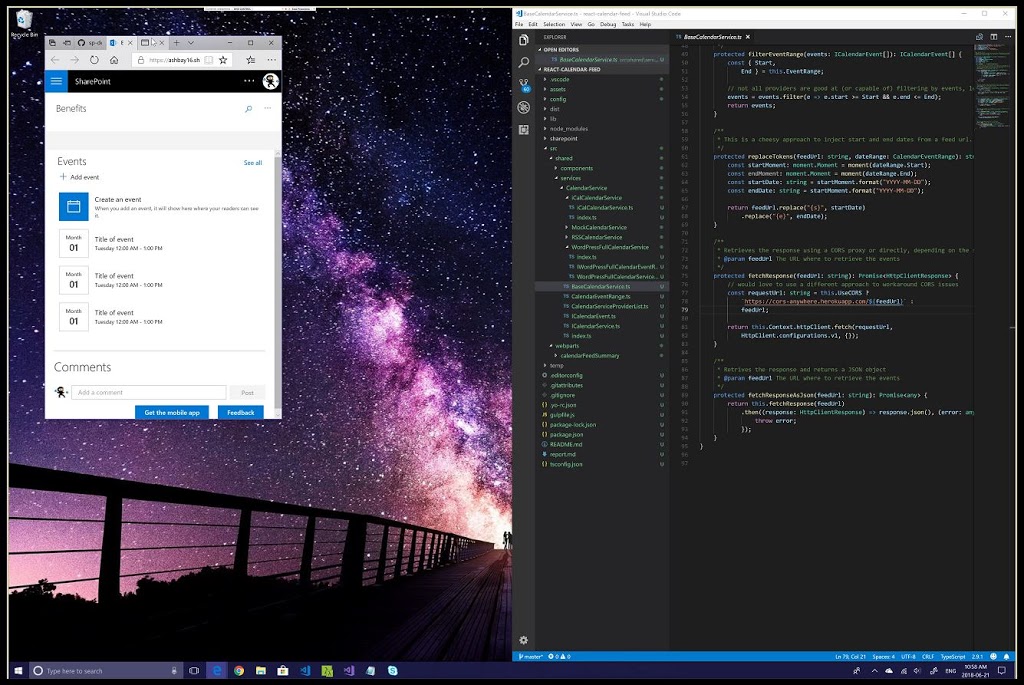Open more actions in VS Code editor title bar
This screenshot has height=685, width=1024.
click(x=1009, y=37)
